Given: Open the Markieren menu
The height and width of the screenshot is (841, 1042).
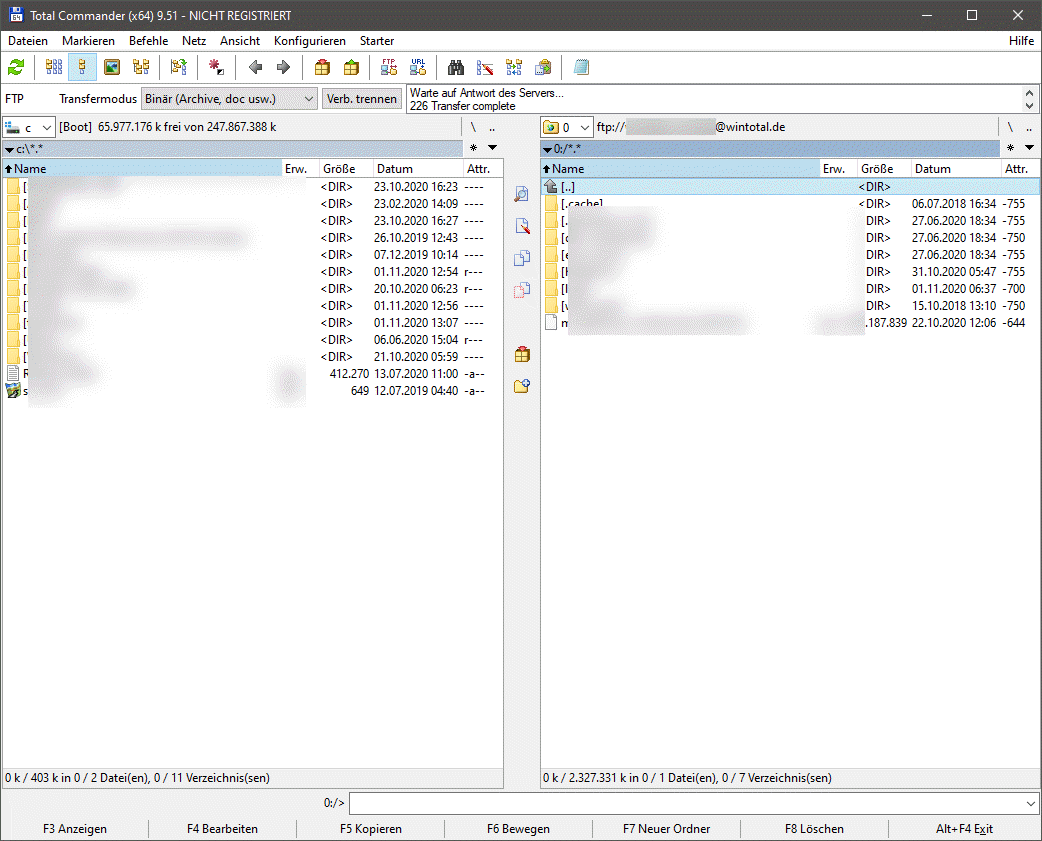Looking at the screenshot, I should click(x=88, y=41).
